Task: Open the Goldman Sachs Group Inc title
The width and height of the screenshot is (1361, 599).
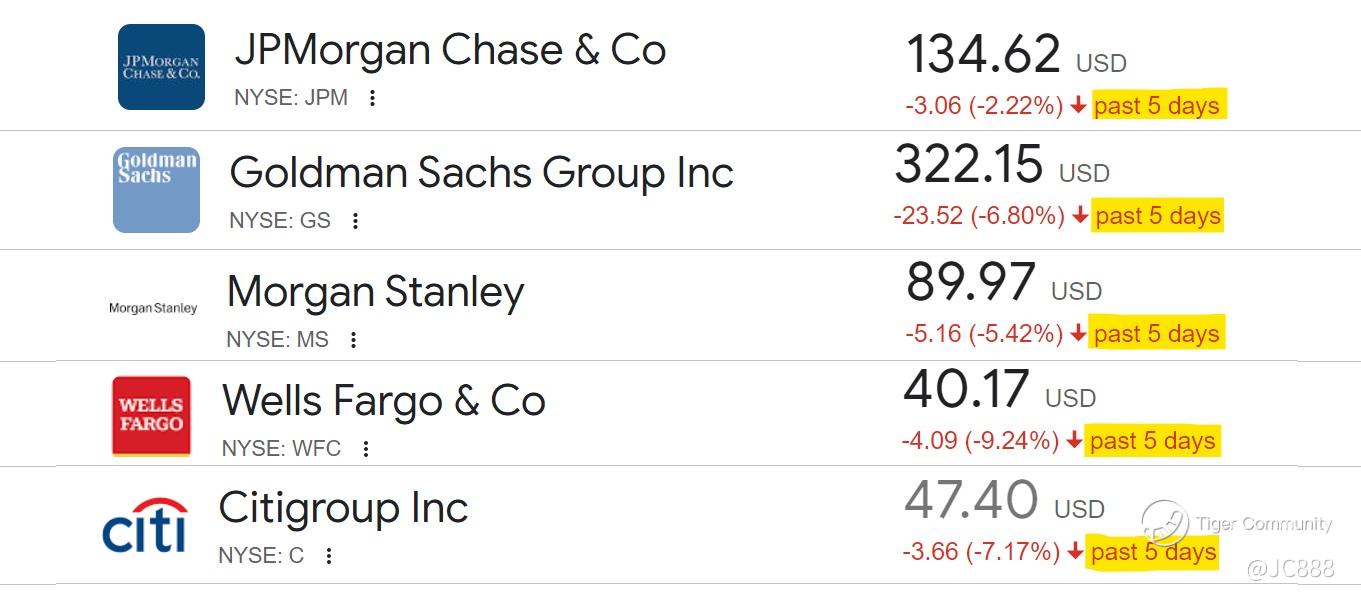Action: coord(481,173)
